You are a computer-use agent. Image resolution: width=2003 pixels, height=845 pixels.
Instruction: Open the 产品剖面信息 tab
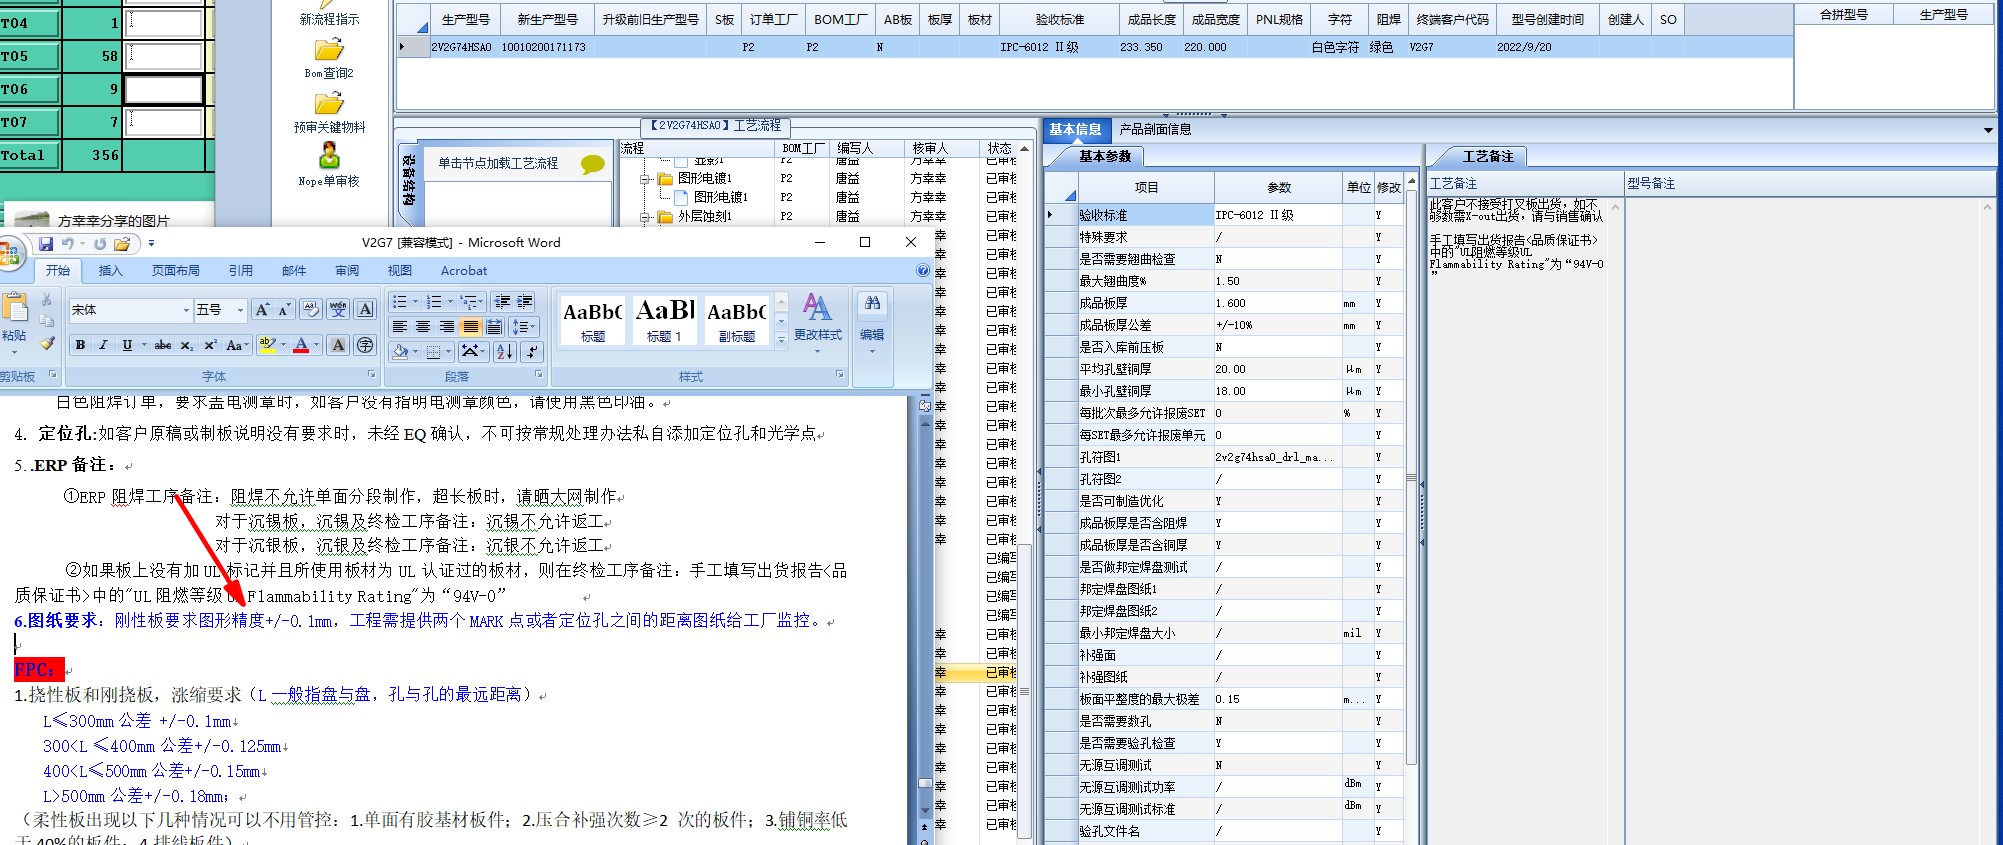tap(1155, 130)
